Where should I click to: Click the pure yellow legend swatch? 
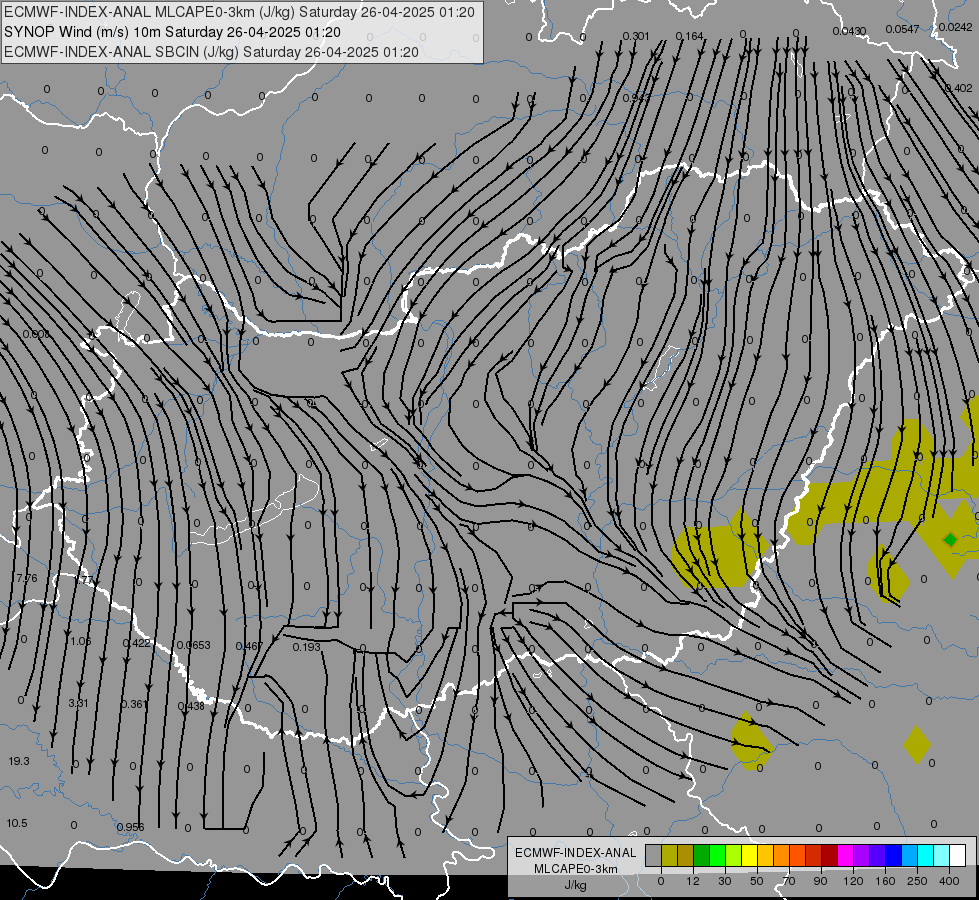click(750, 855)
